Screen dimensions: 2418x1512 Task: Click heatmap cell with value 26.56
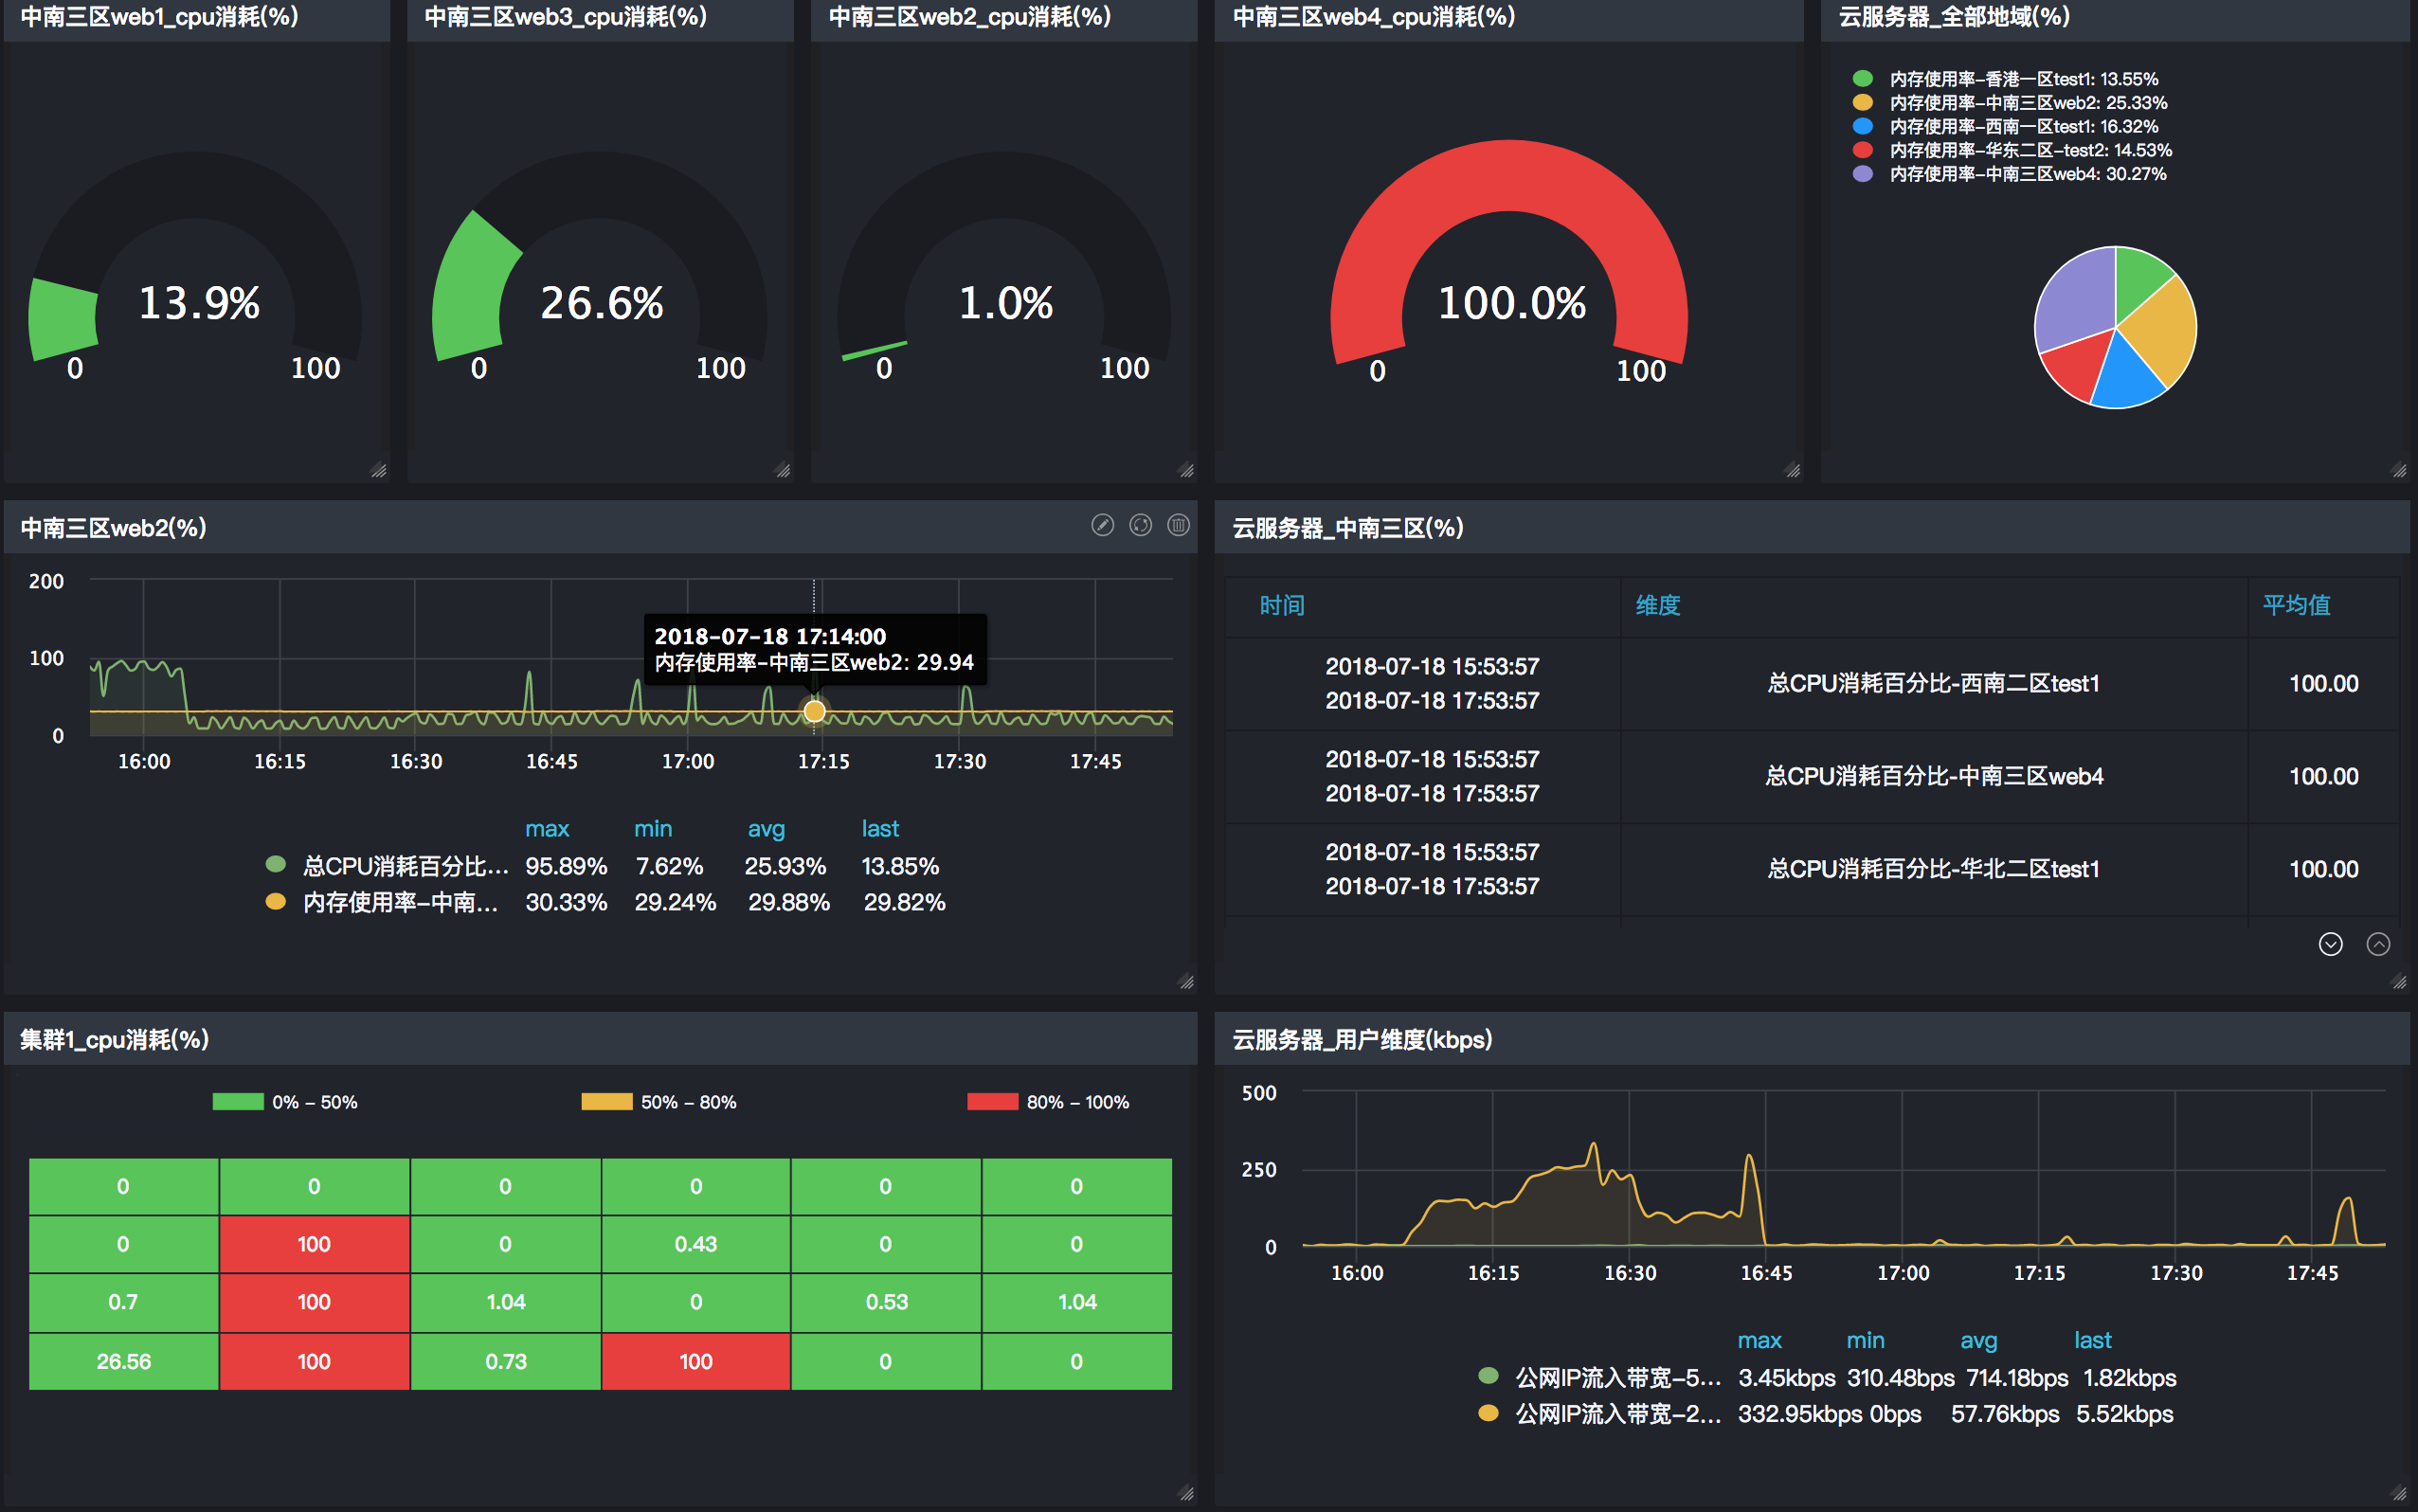click(x=123, y=1361)
